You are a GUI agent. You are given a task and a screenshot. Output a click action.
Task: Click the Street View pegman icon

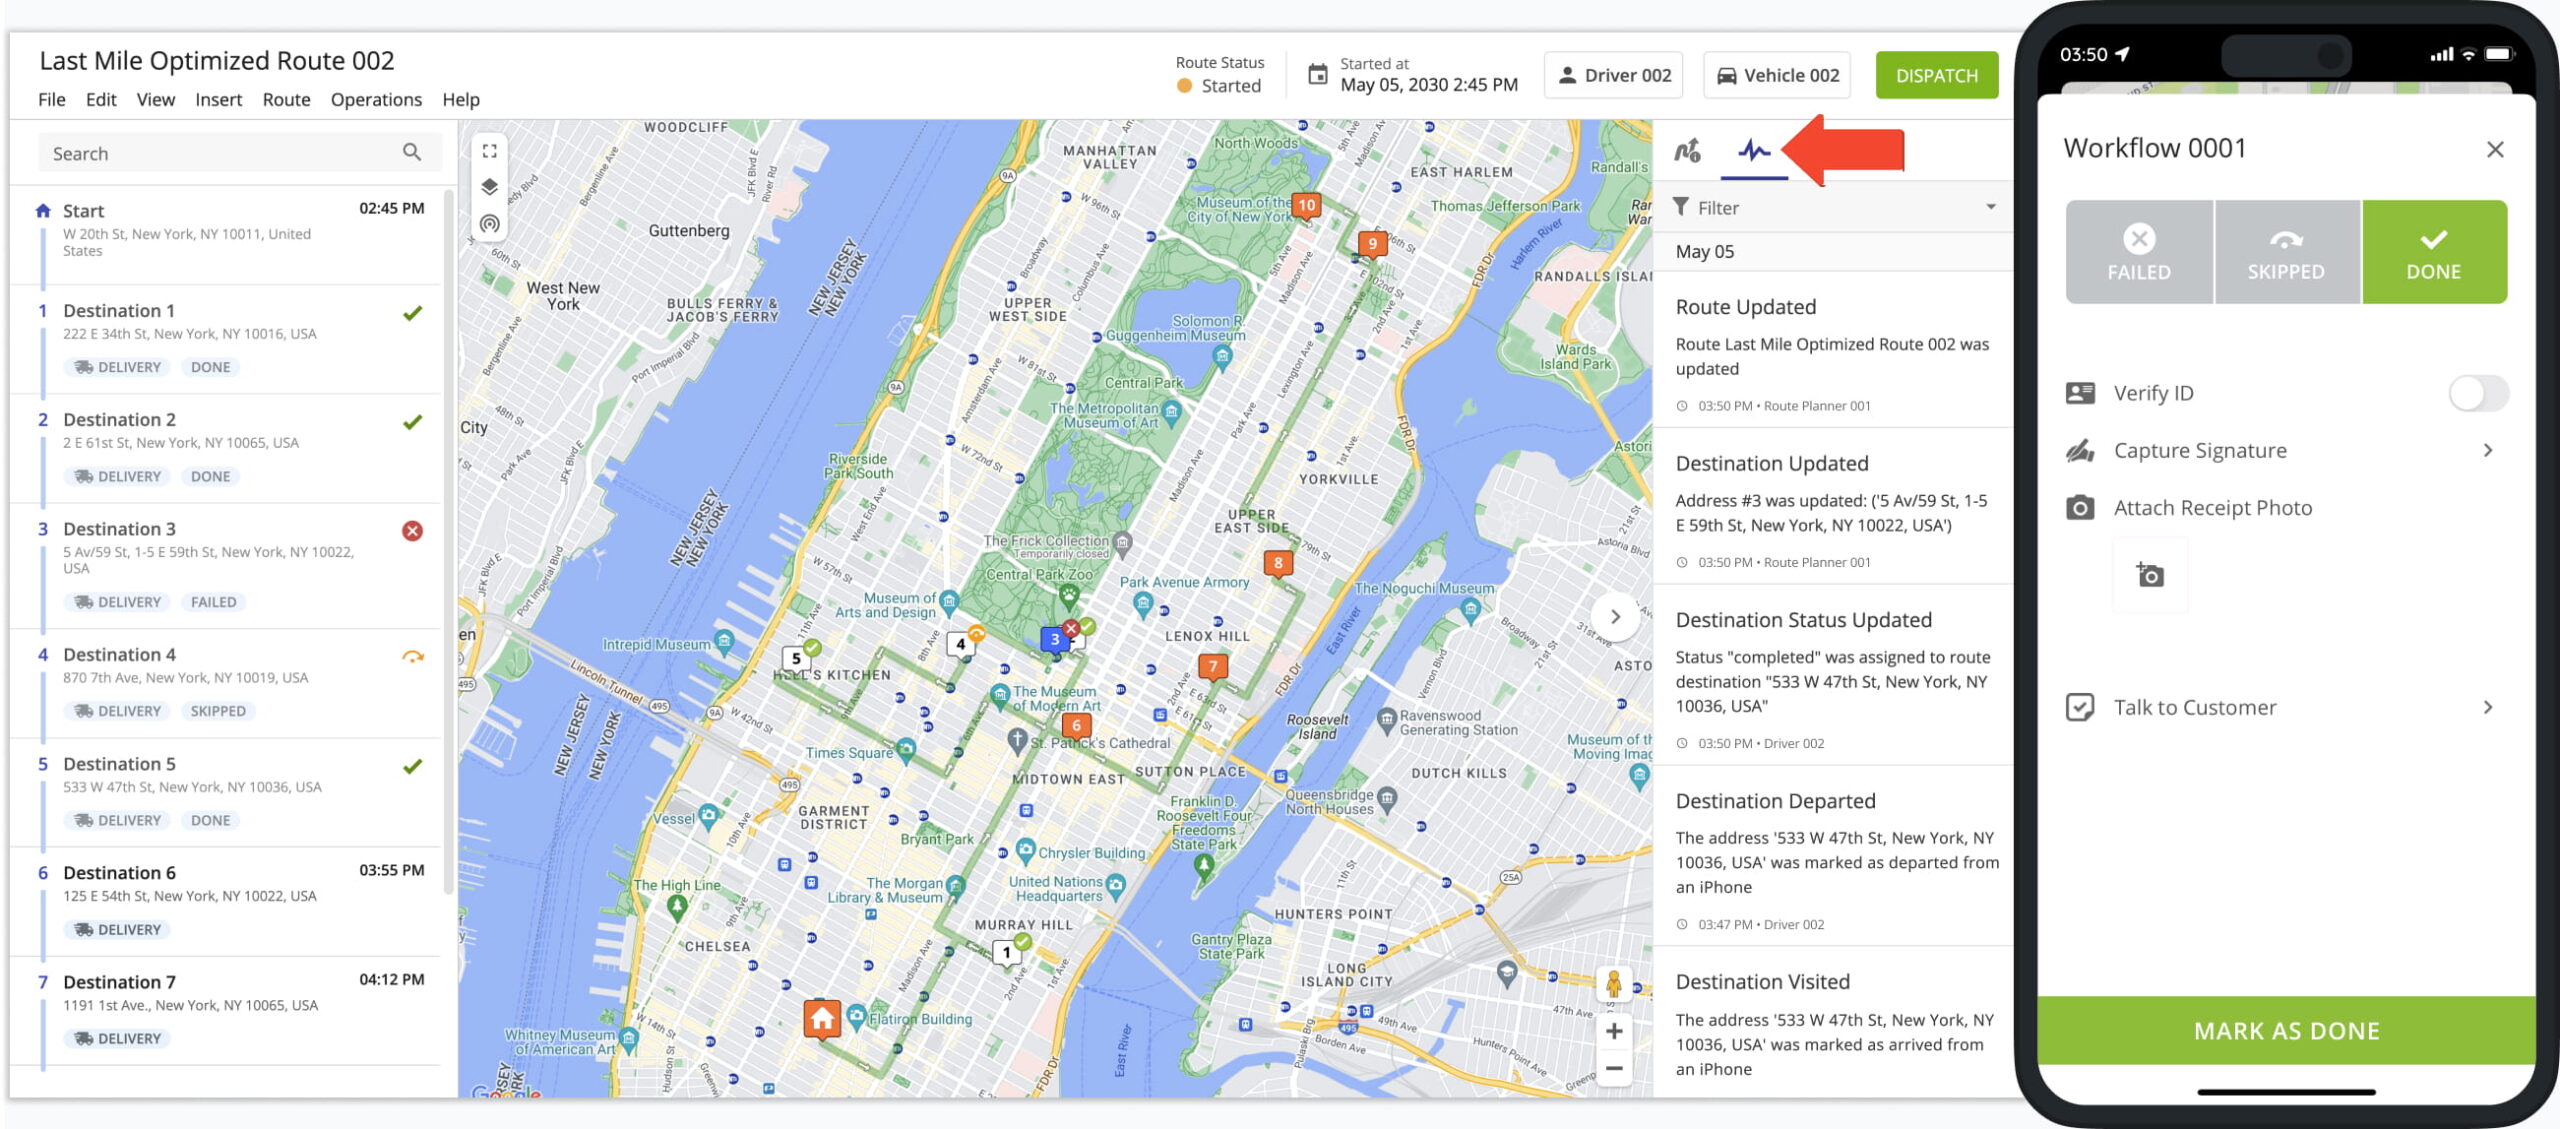(x=1613, y=984)
